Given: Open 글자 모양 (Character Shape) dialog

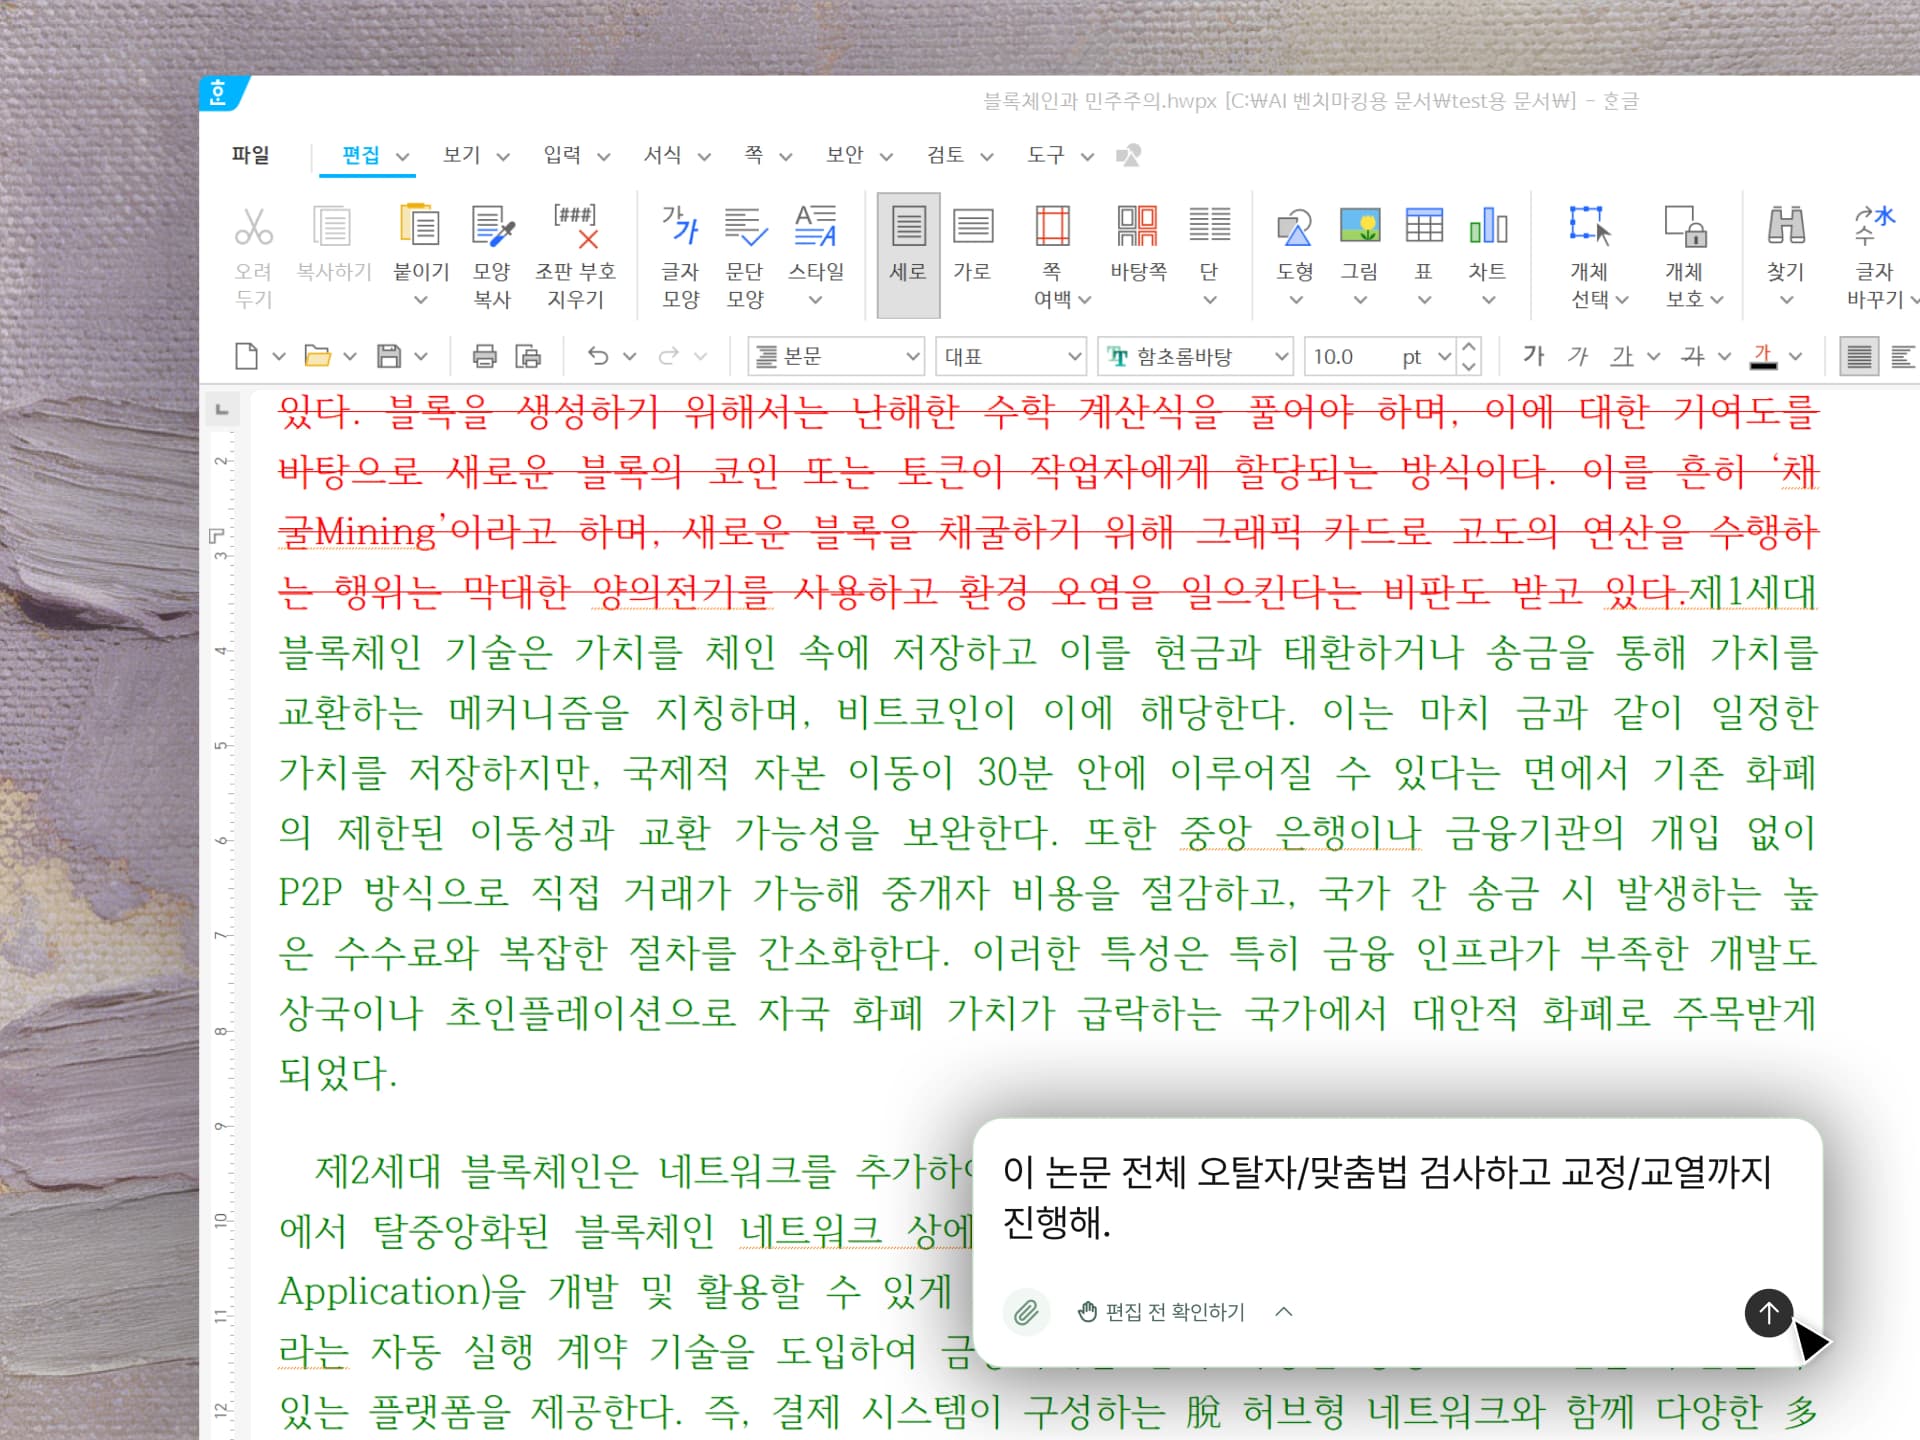Looking at the screenshot, I should click(679, 252).
